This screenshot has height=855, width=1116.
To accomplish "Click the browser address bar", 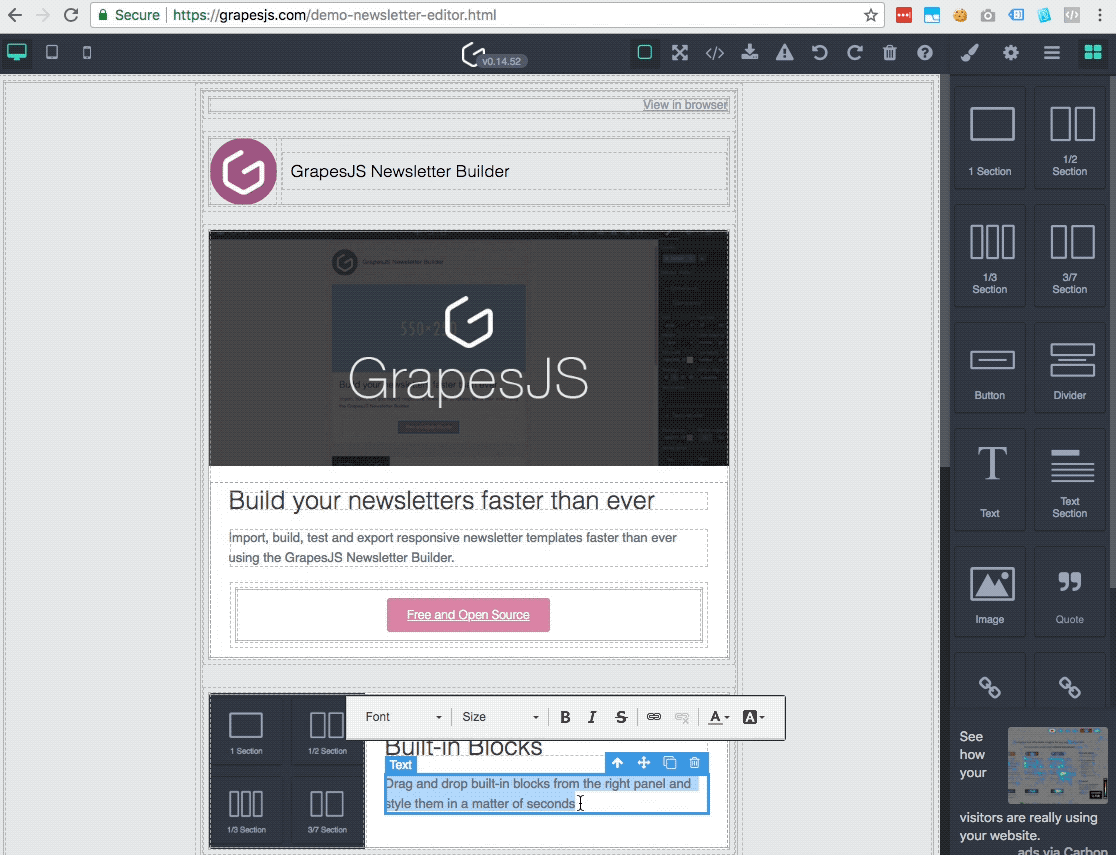I will 400,15.
